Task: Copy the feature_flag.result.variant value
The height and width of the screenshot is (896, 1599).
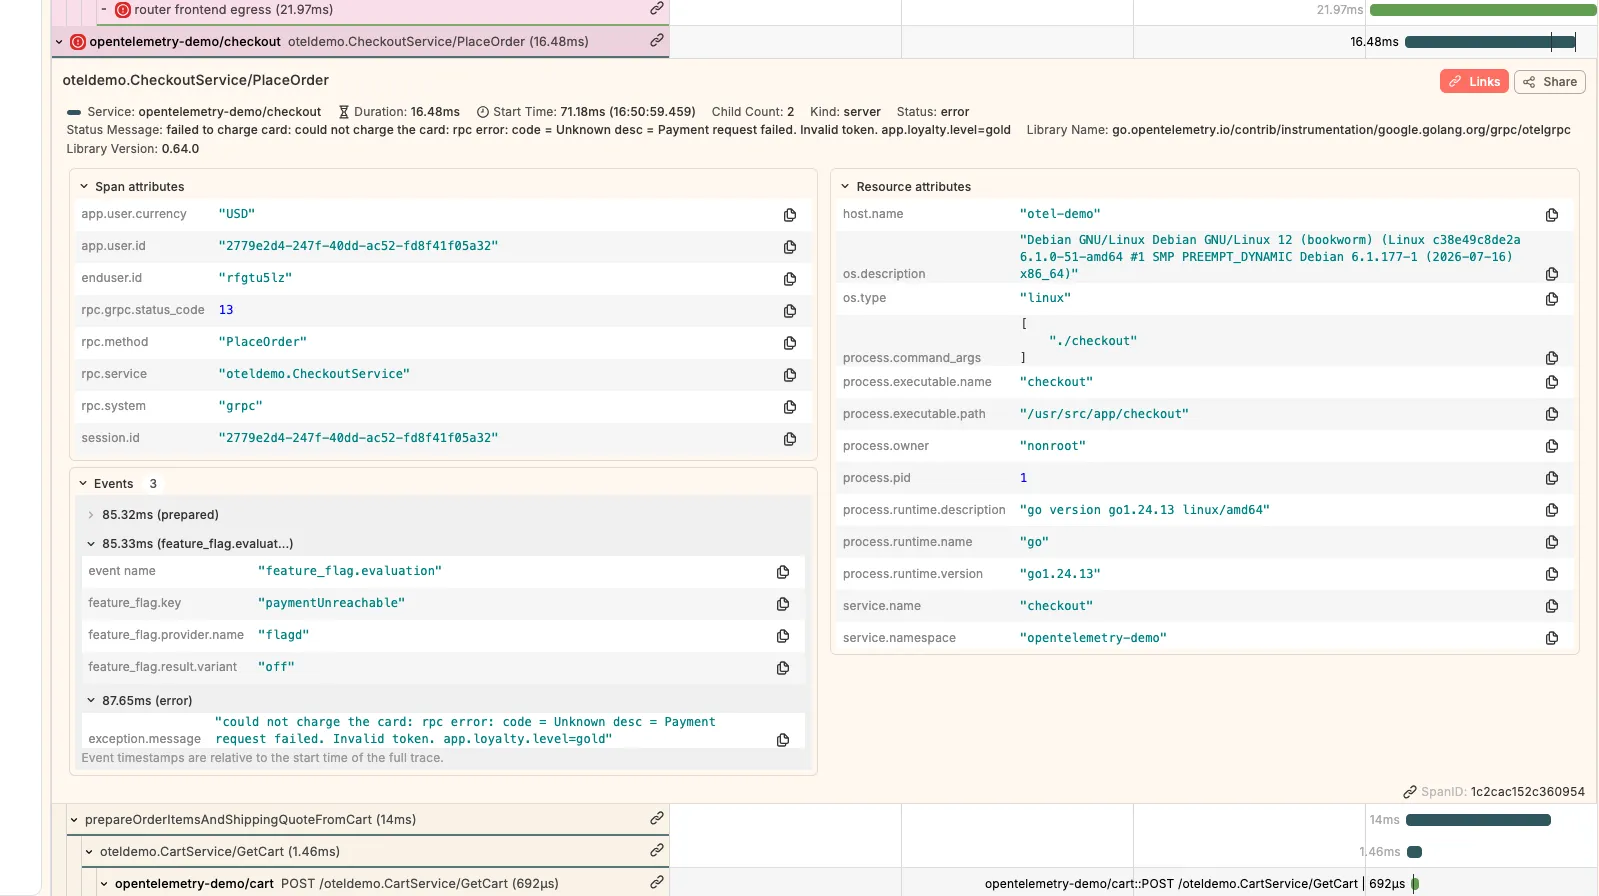Action: (x=783, y=668)
